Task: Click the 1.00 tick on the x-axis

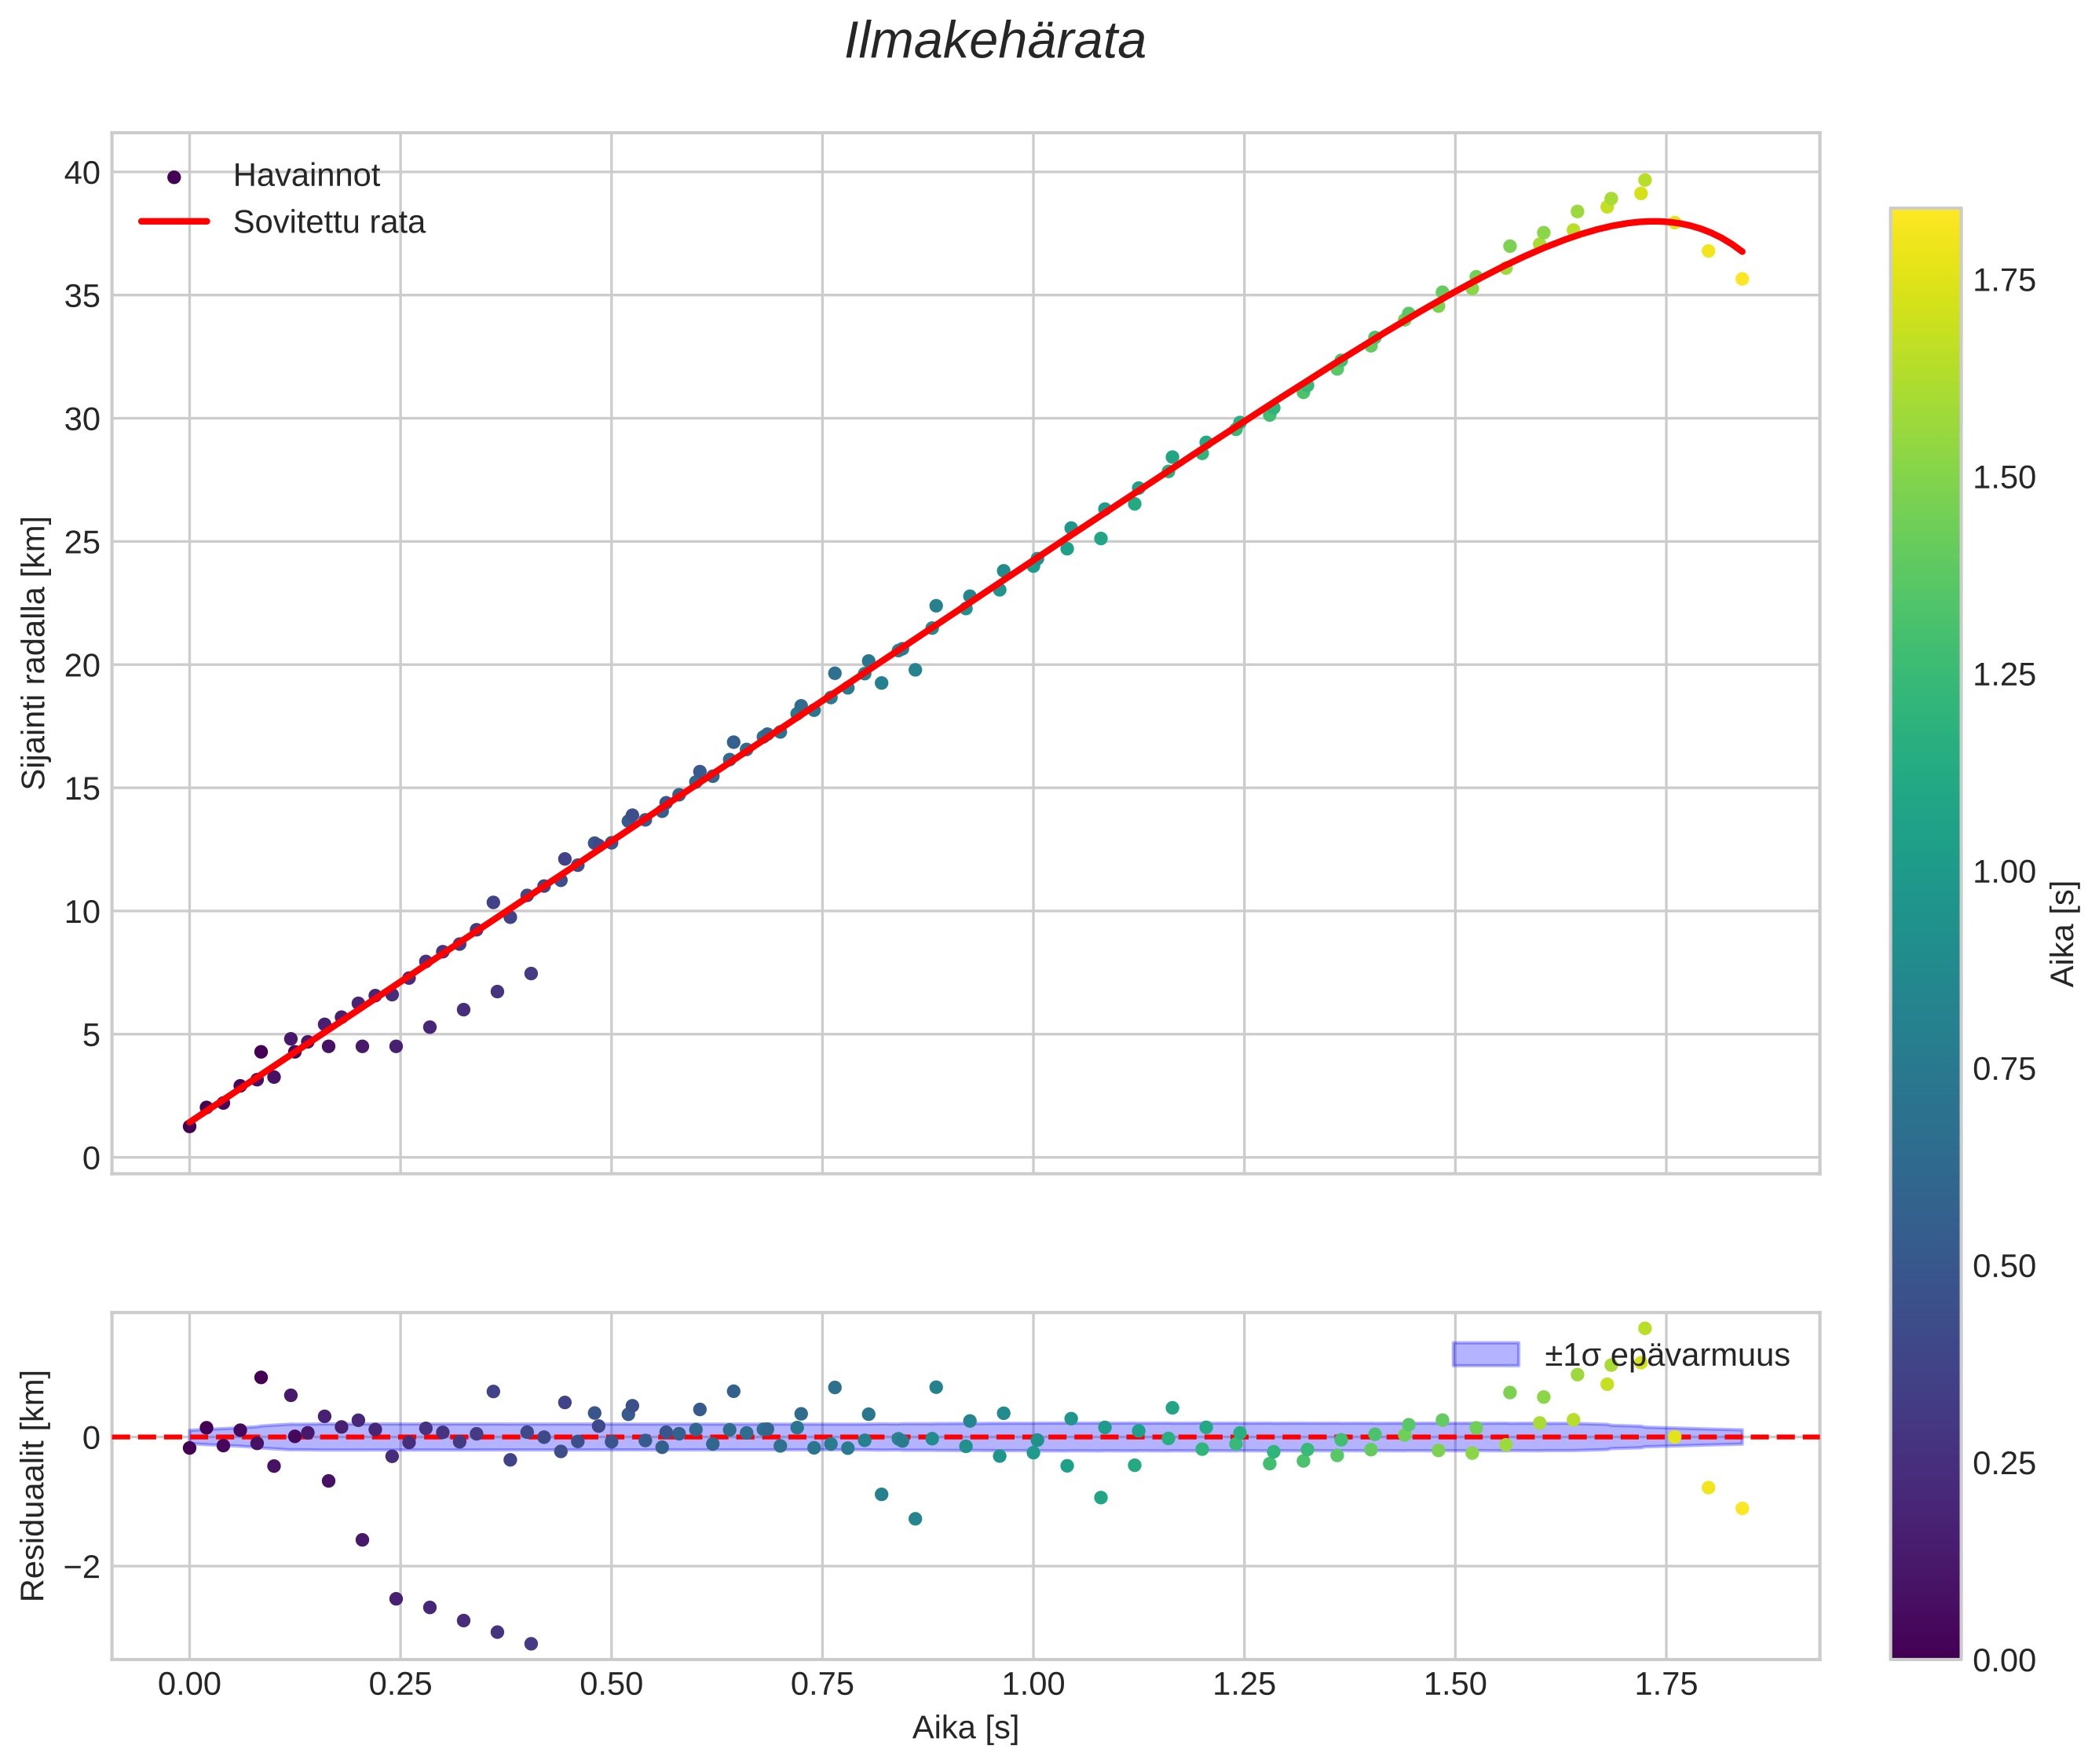Action: [x=1033, y=1685]
